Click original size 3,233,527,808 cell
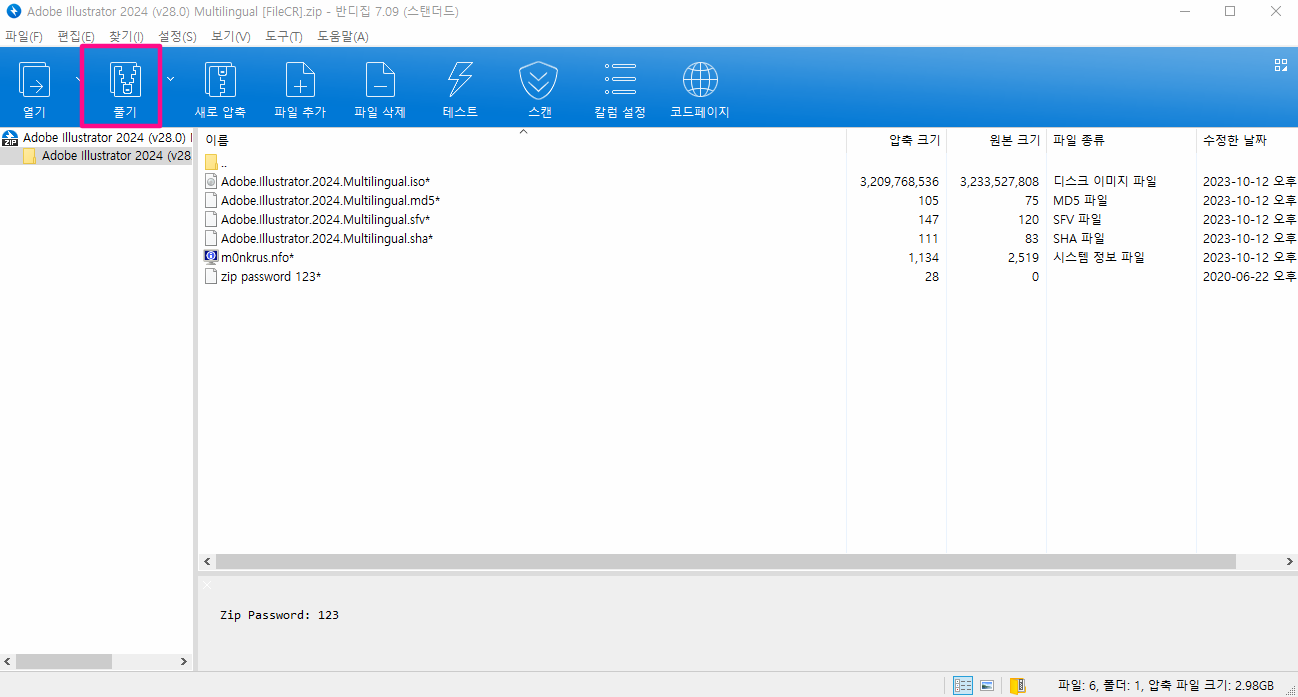 point(999,181)
